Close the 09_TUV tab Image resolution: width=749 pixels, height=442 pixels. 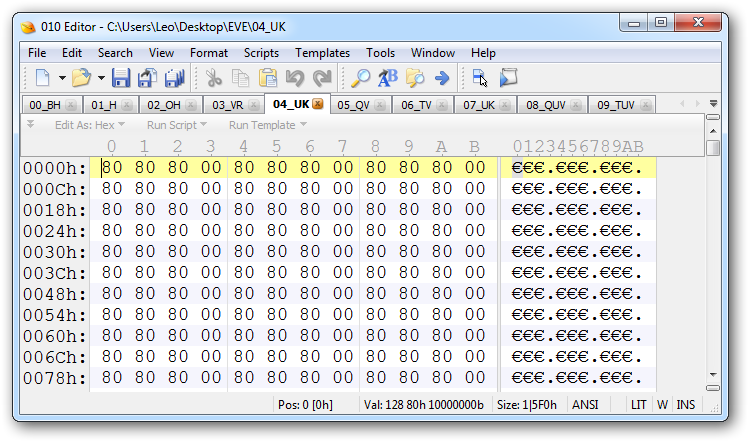645,105
